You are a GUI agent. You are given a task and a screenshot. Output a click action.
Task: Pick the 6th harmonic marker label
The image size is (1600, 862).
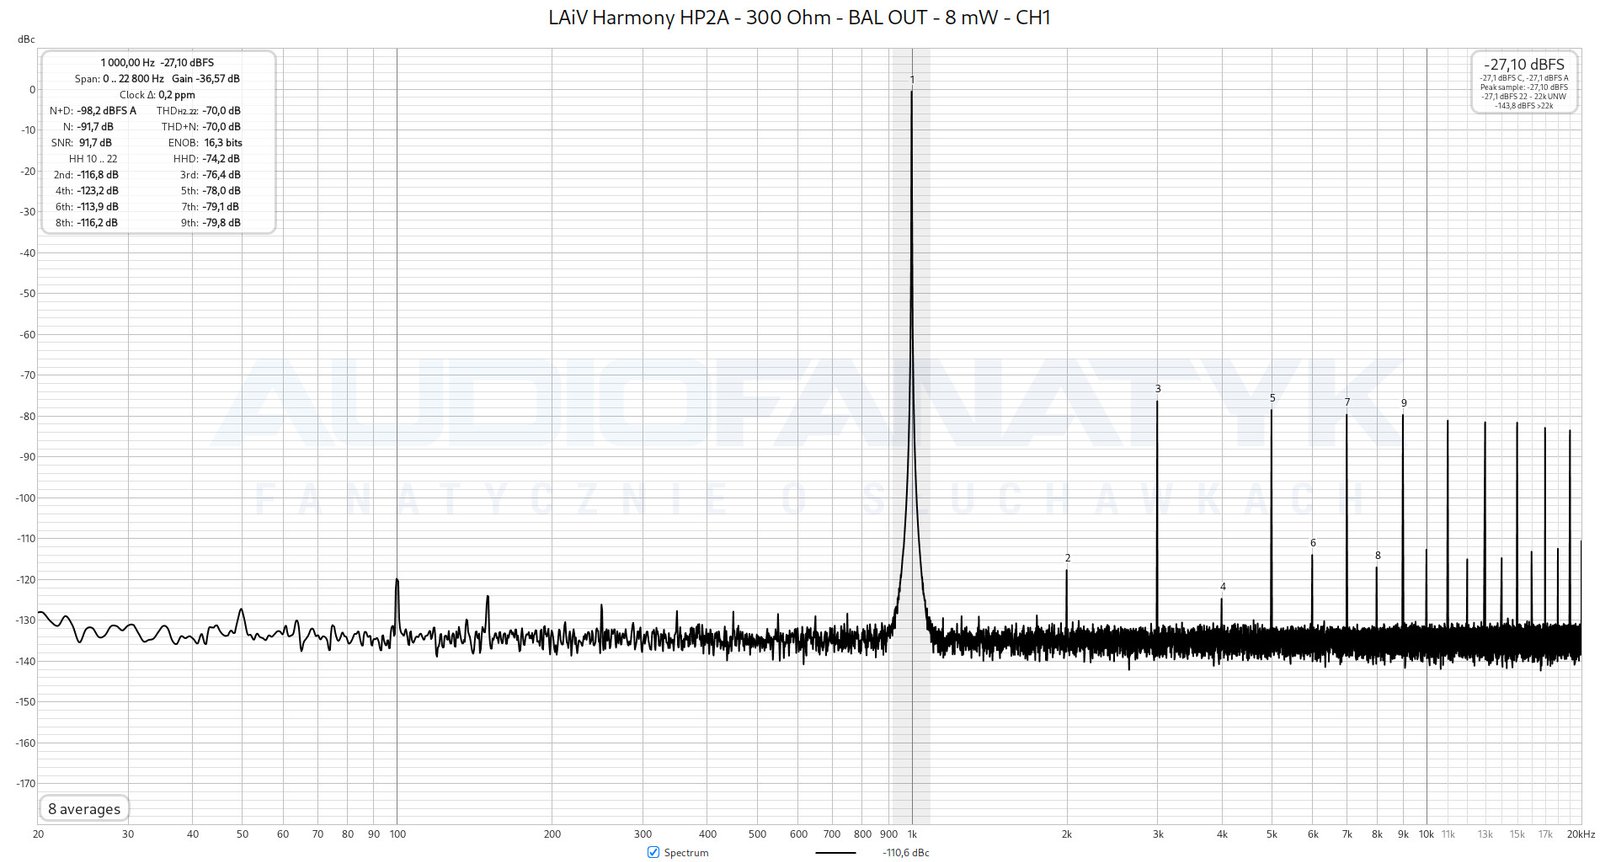(1313, 543)
